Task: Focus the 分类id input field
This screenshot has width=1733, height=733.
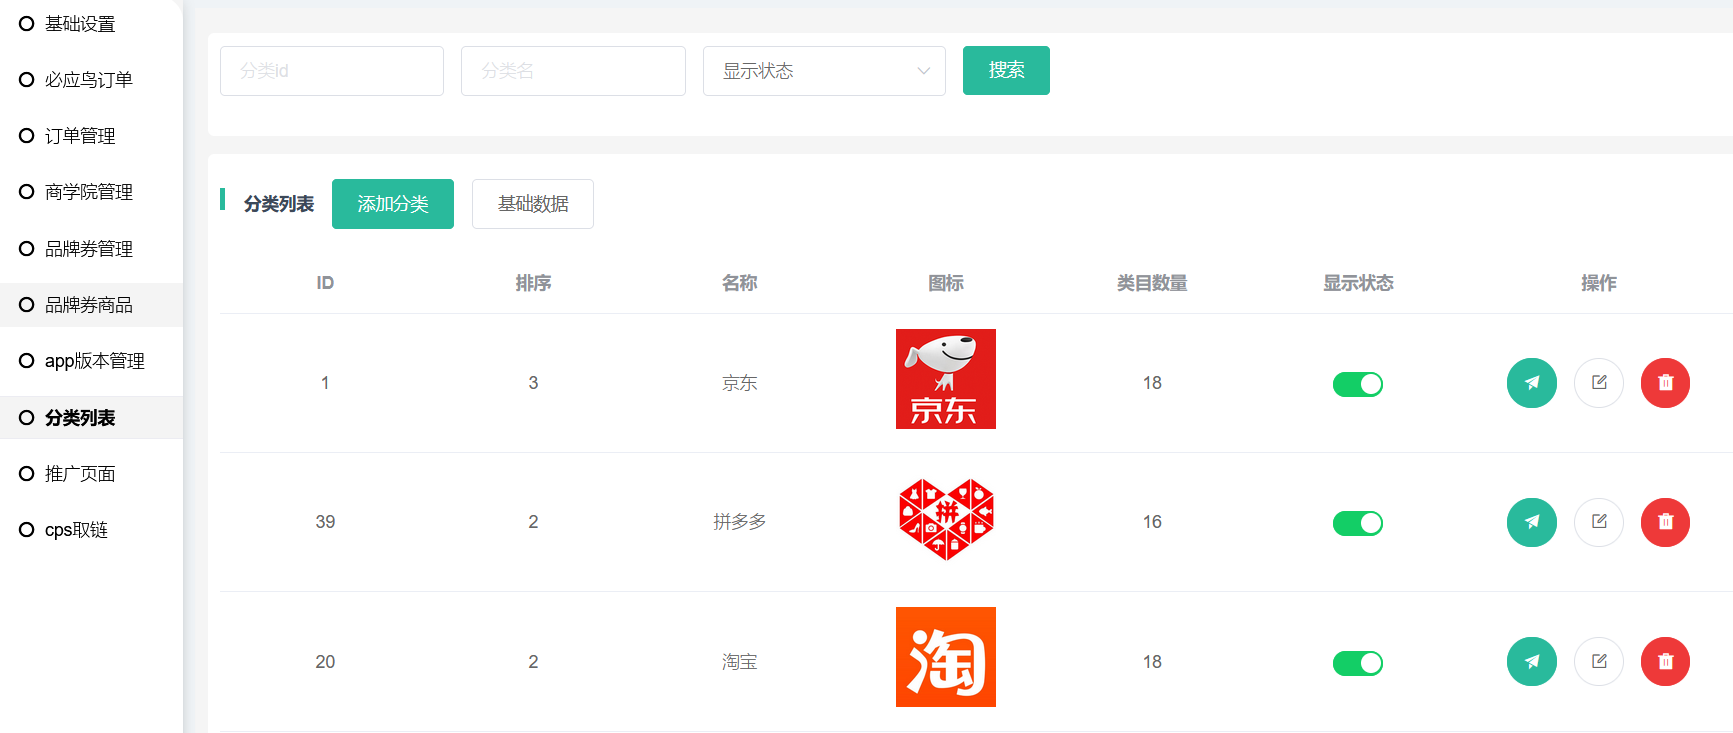Action: click(x=332, y=71)
